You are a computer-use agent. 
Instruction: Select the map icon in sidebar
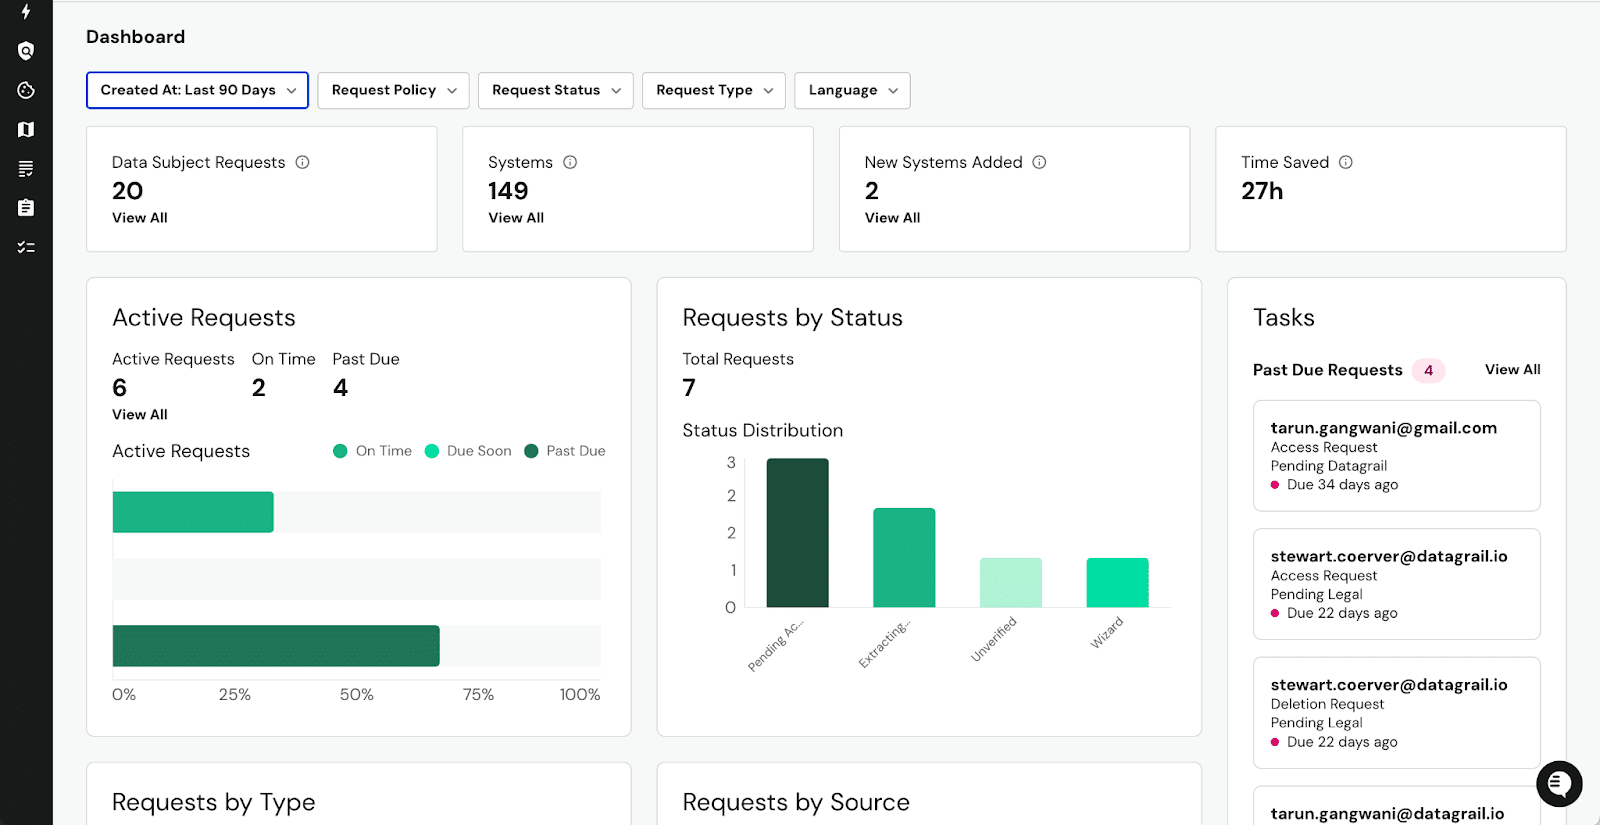(x=26, y=129)
